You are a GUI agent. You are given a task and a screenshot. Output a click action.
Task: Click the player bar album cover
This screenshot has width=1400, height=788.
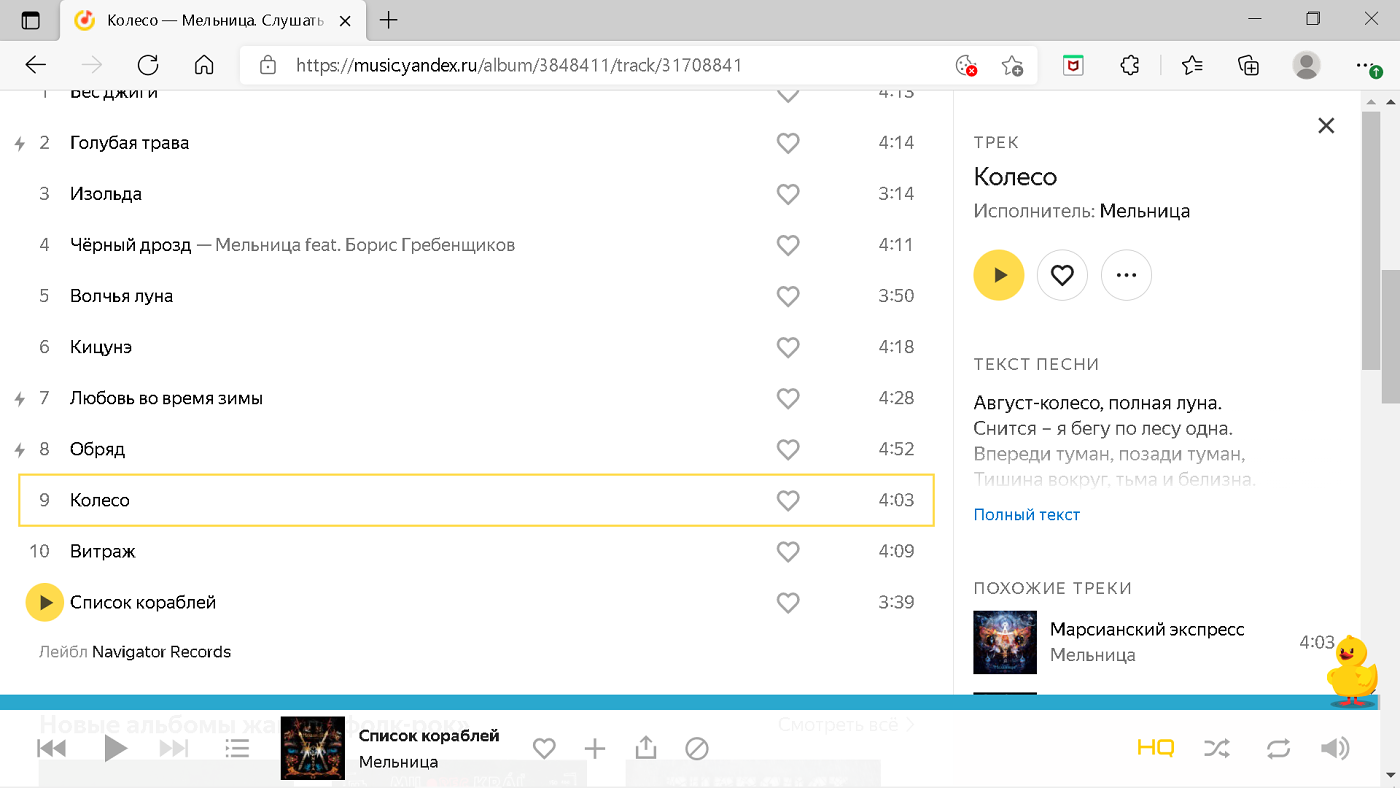click(313, 748)
